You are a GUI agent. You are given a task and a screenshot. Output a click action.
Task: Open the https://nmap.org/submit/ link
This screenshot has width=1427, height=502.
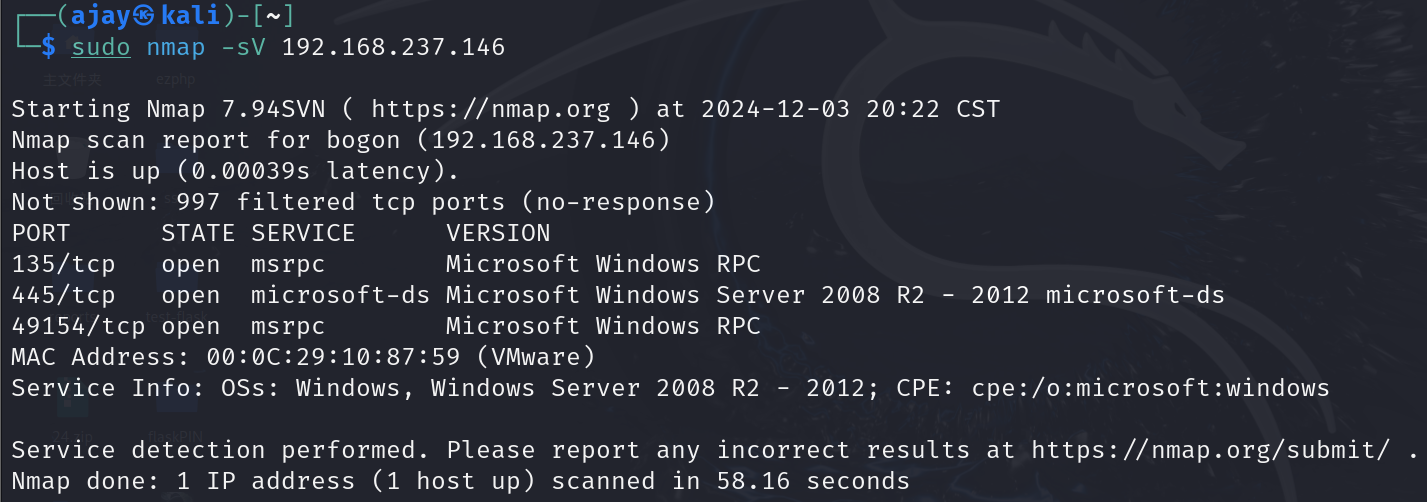coord(1211,450)
